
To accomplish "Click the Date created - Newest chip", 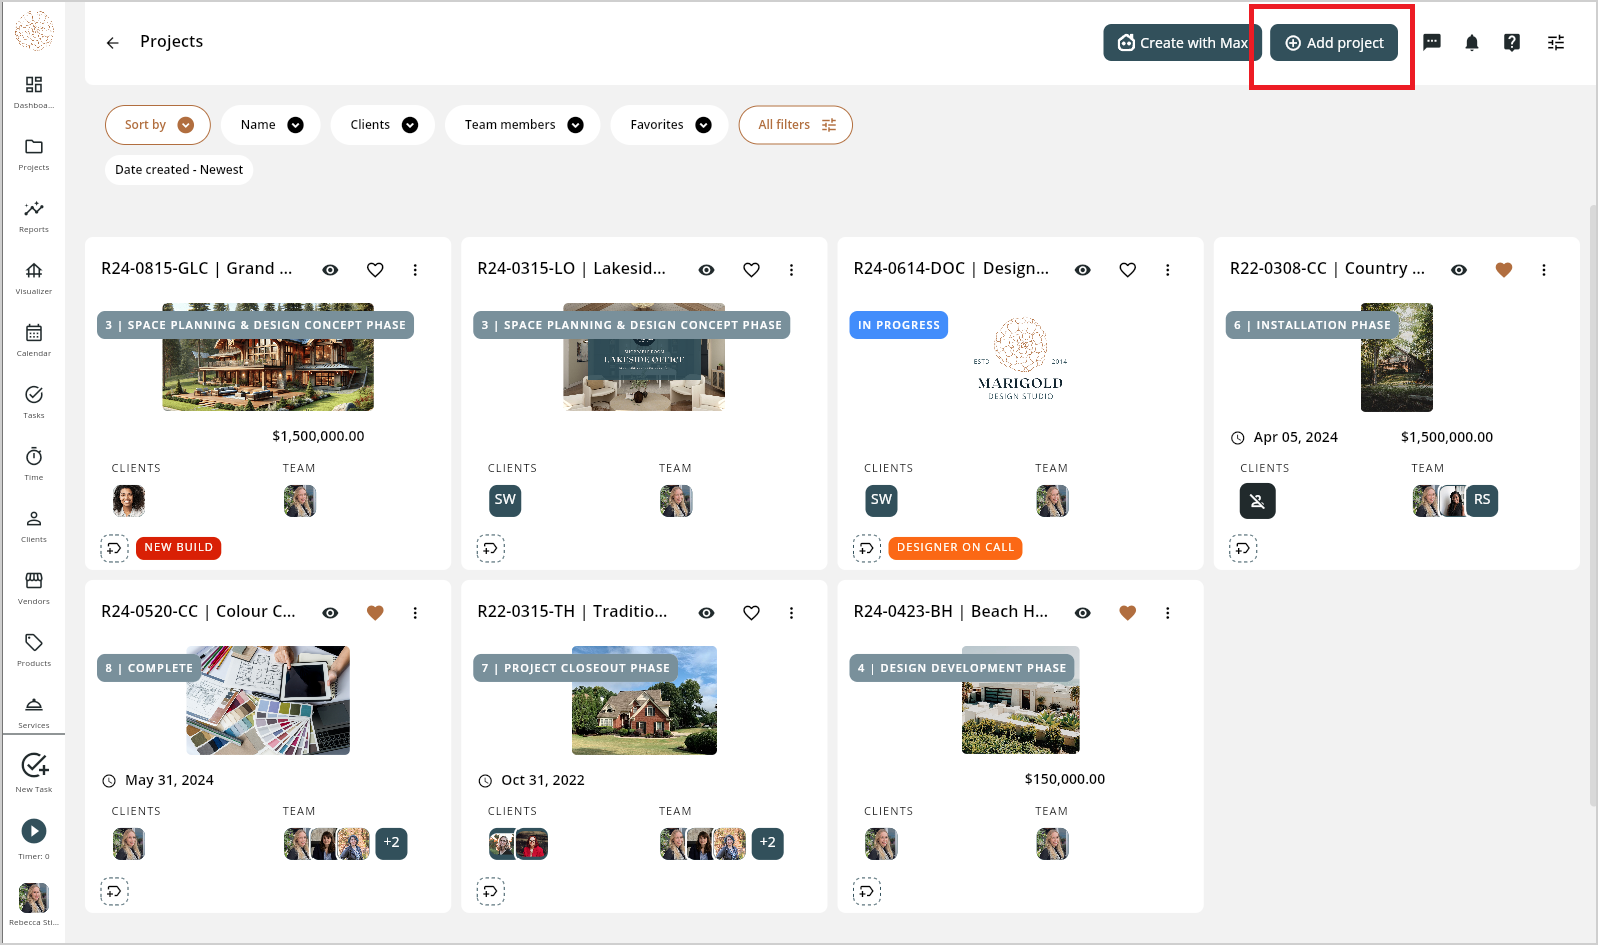I will click(179, 170).
